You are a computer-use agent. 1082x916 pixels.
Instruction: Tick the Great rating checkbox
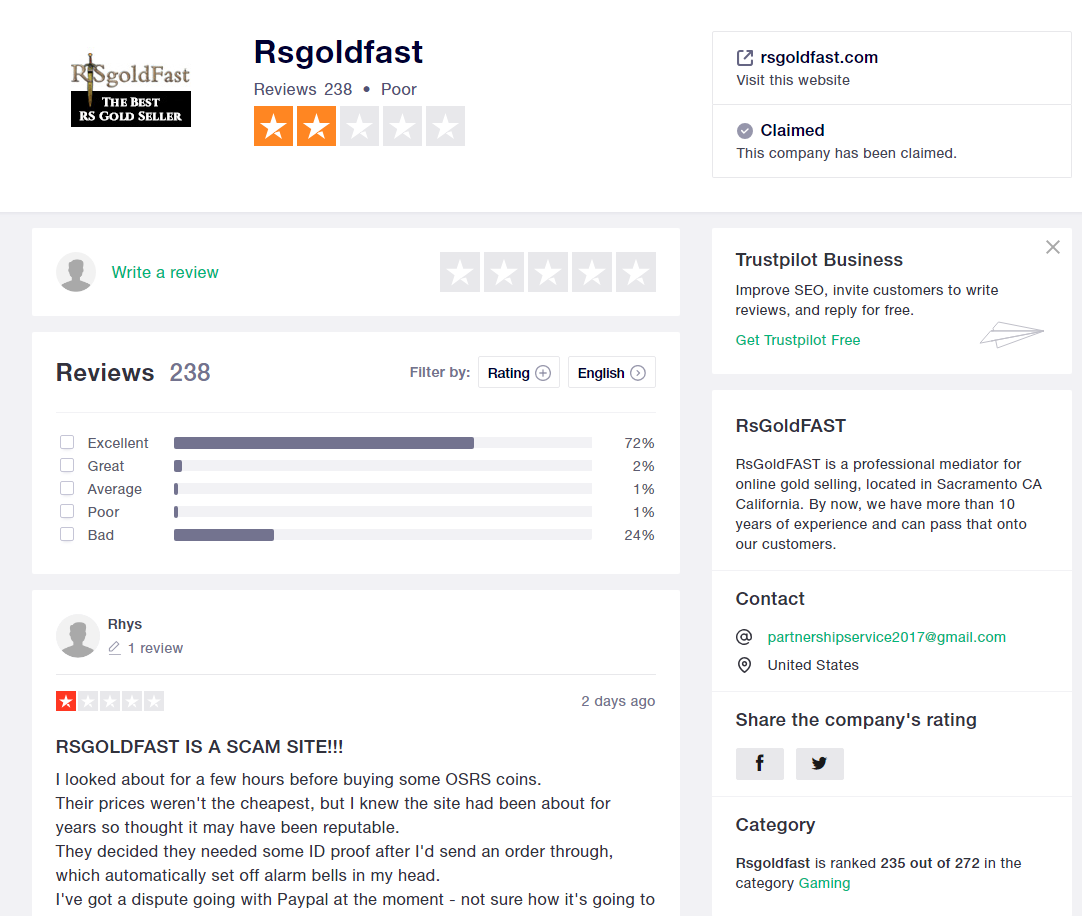tap(67, 465)
